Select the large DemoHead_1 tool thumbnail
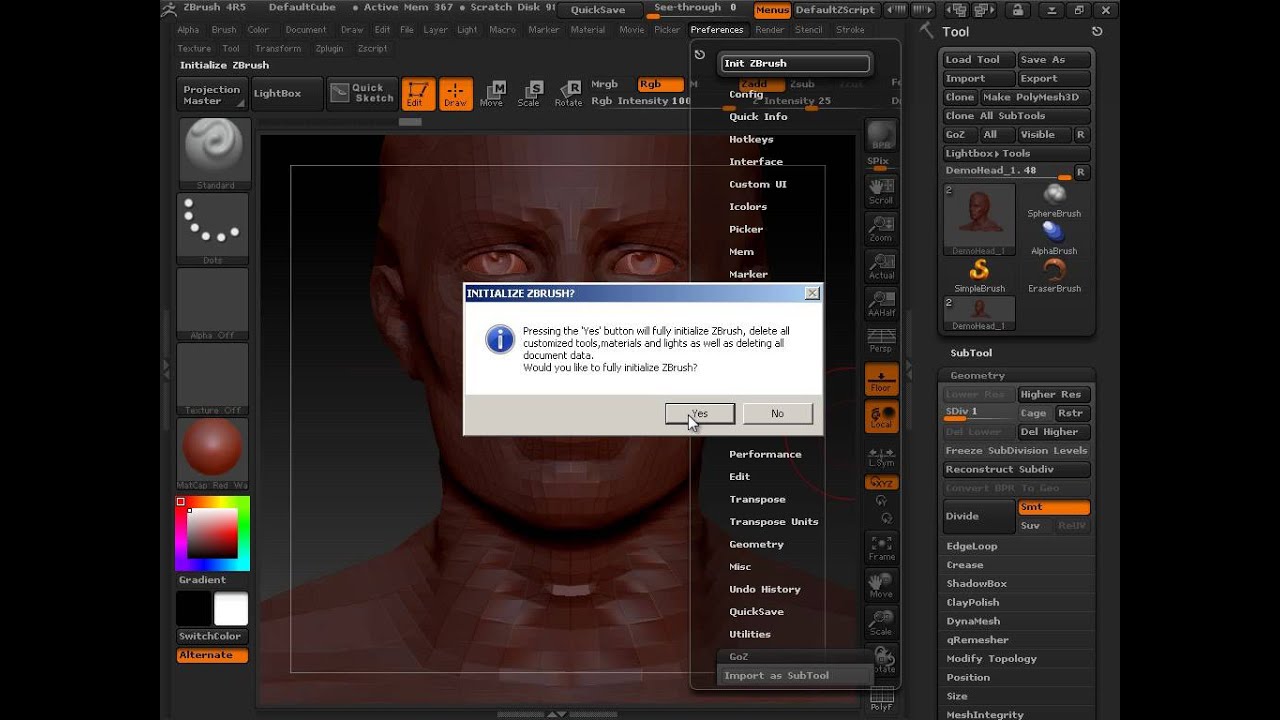 point(979,219)
